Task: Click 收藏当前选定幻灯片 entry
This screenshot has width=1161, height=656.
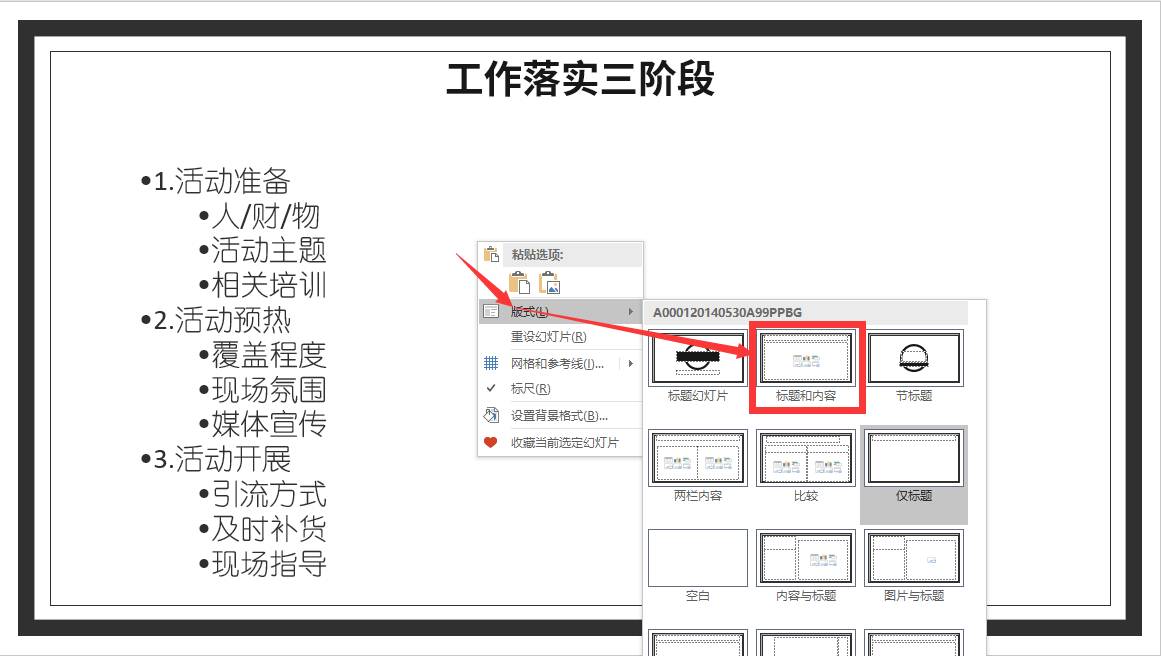Action: [x=561, y=443]
